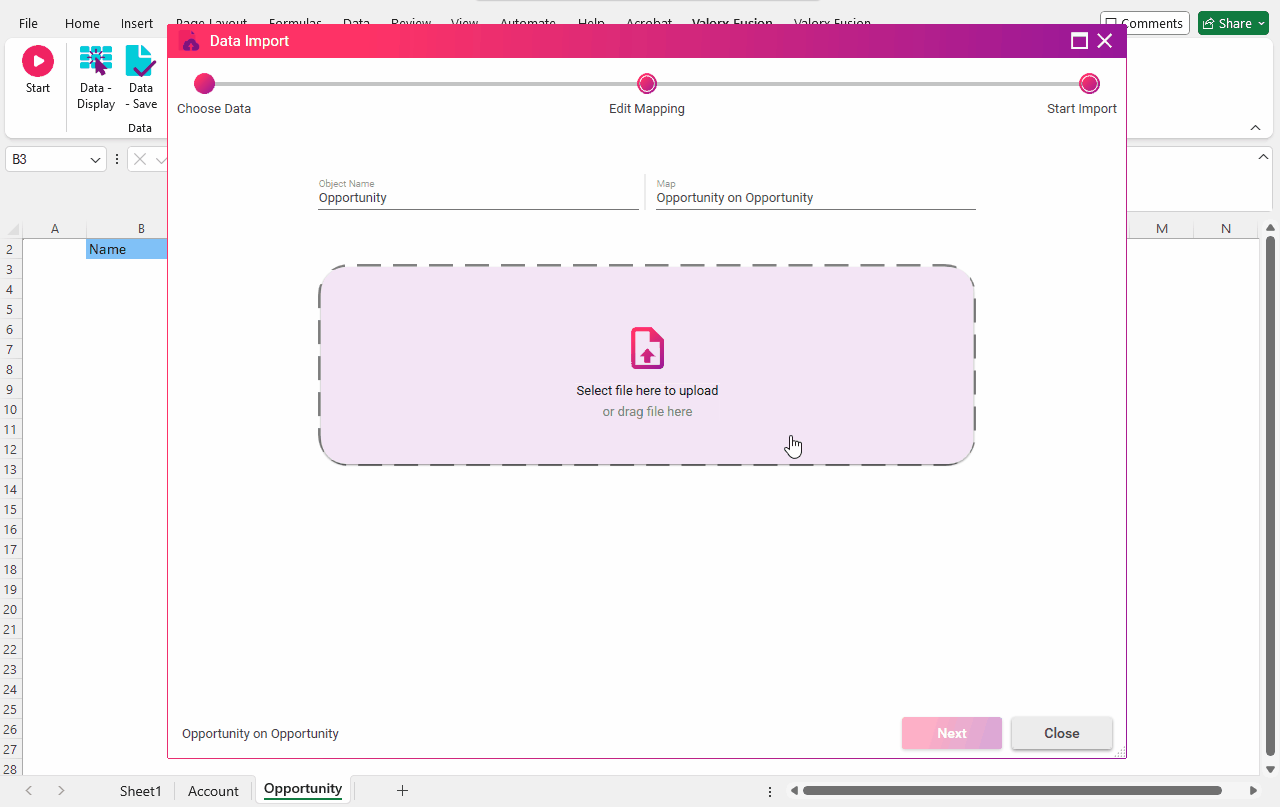1280x807 pixels.
Task: Maximize the Data Import dialog
Action: point(1079,41)
